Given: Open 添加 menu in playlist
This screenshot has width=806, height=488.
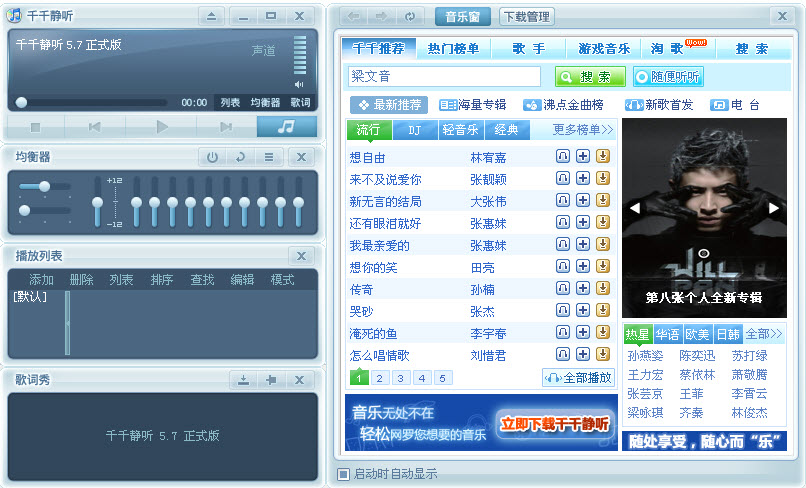Looking at the screenshot, I should tap(41, 280).
